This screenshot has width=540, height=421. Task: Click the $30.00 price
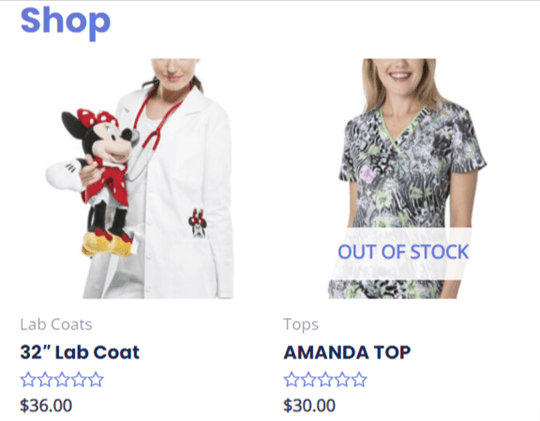pyautogui.click(x=309, y=405)
